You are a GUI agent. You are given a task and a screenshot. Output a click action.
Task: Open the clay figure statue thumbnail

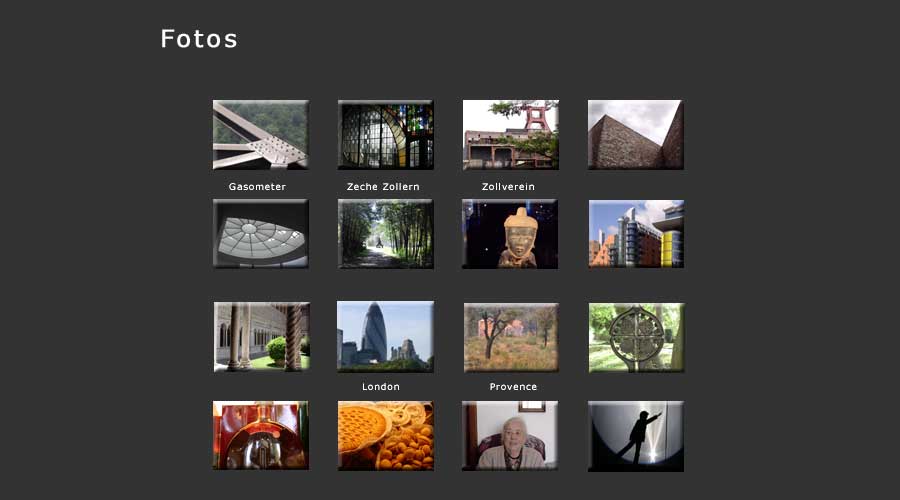(x=510, y=234)
